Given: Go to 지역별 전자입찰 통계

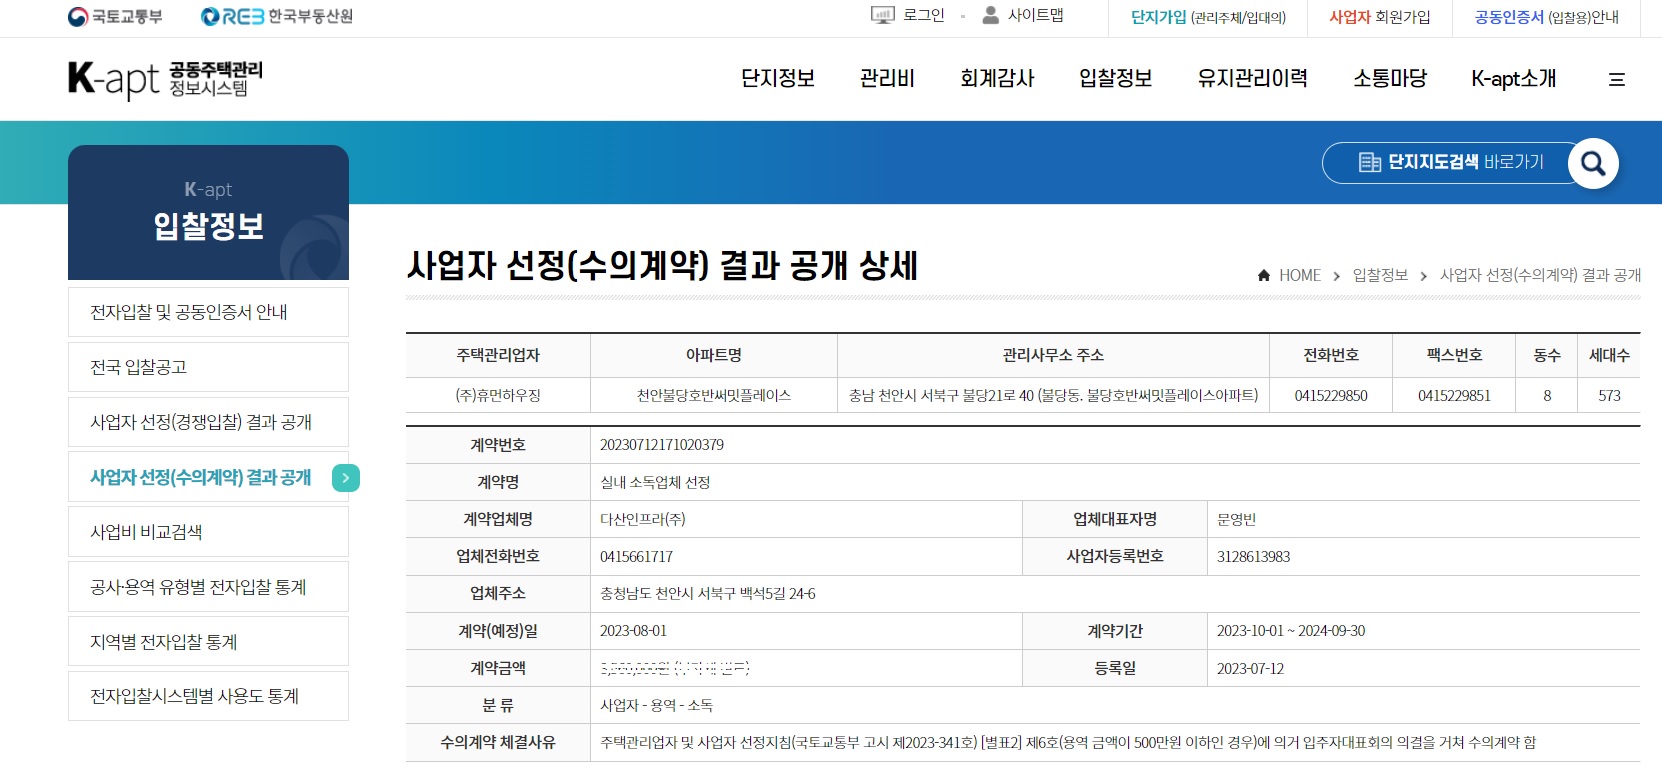Looking at the screenshot, I should click(208, 642).
